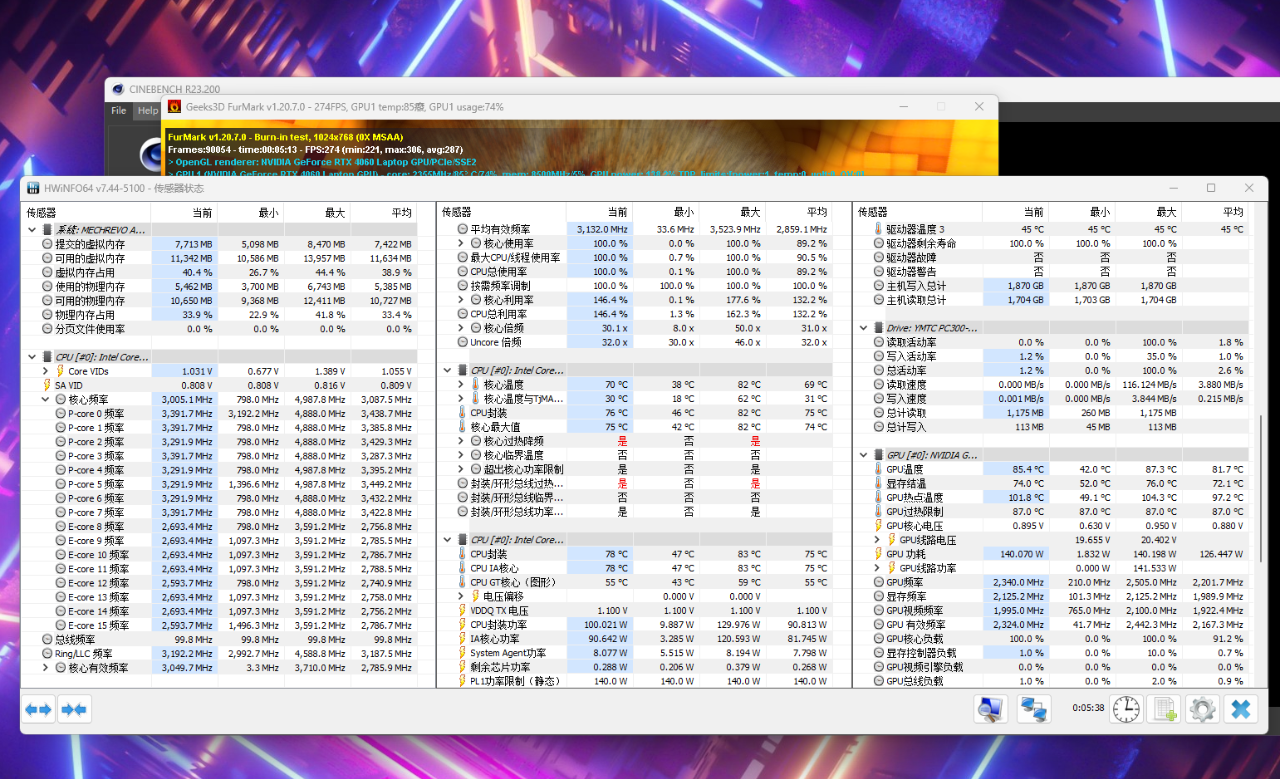The width and height of the screenshot is (1280, 779).
Task: Click the lightning icon beside SA VID
Action: coord(47,385)
